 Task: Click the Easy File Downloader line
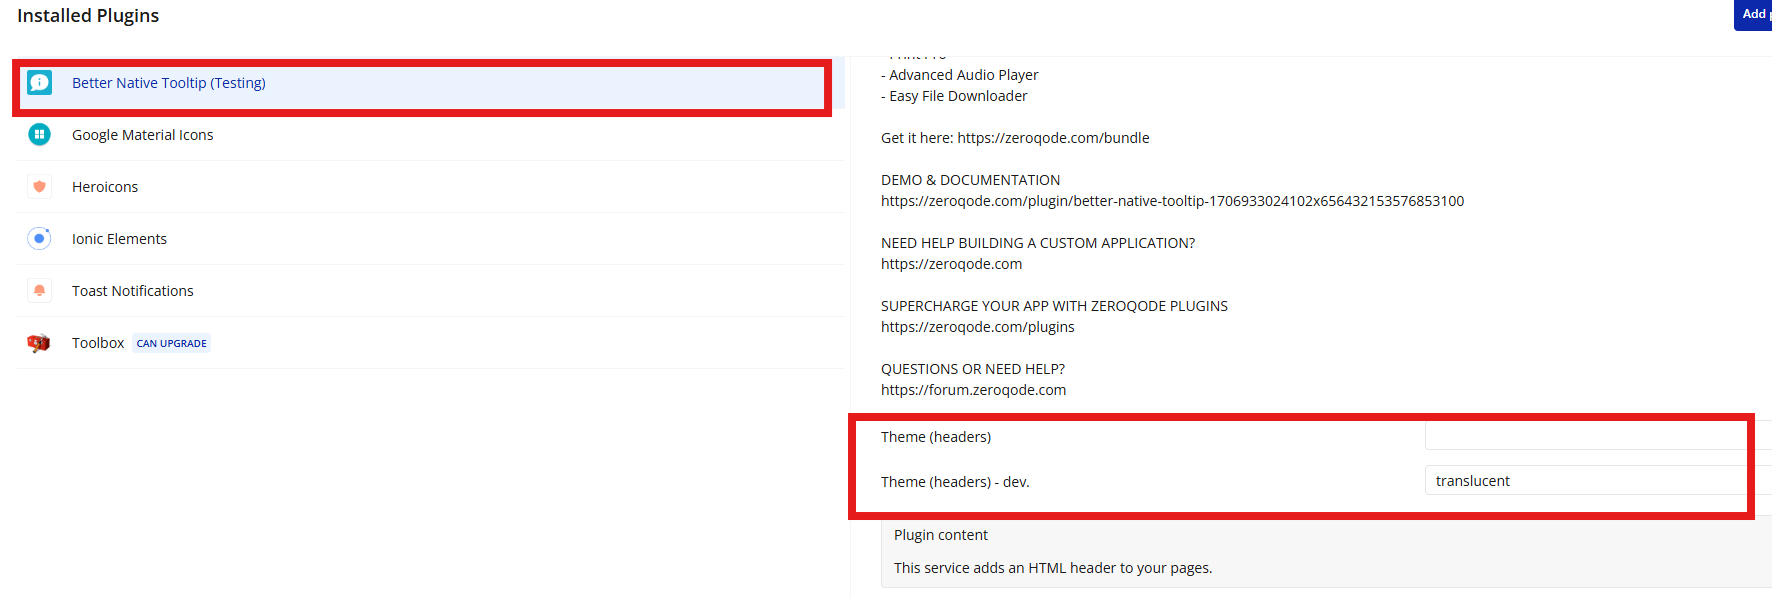click(x=954, y=96)
